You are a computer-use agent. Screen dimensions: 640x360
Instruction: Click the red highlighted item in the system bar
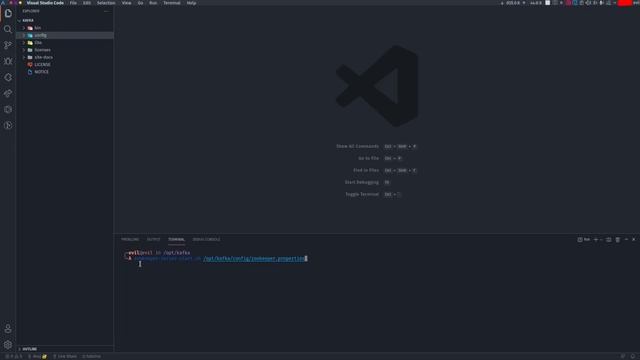pos(625,3)
